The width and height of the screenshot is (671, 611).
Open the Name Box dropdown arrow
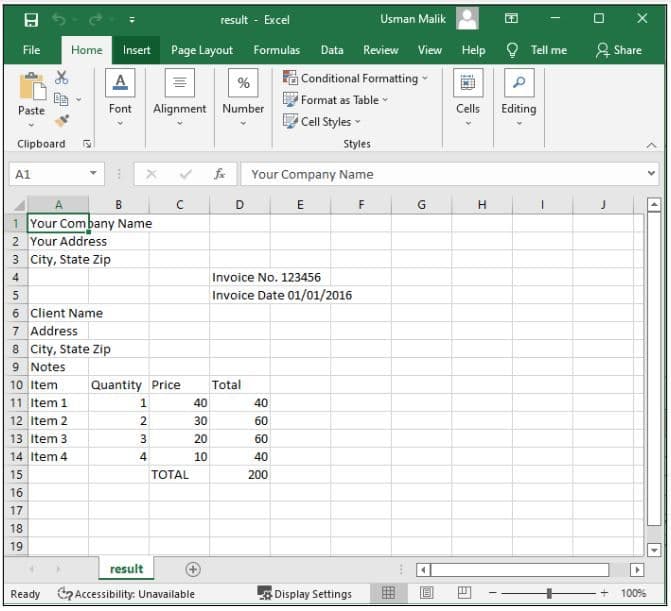(94, 174)
